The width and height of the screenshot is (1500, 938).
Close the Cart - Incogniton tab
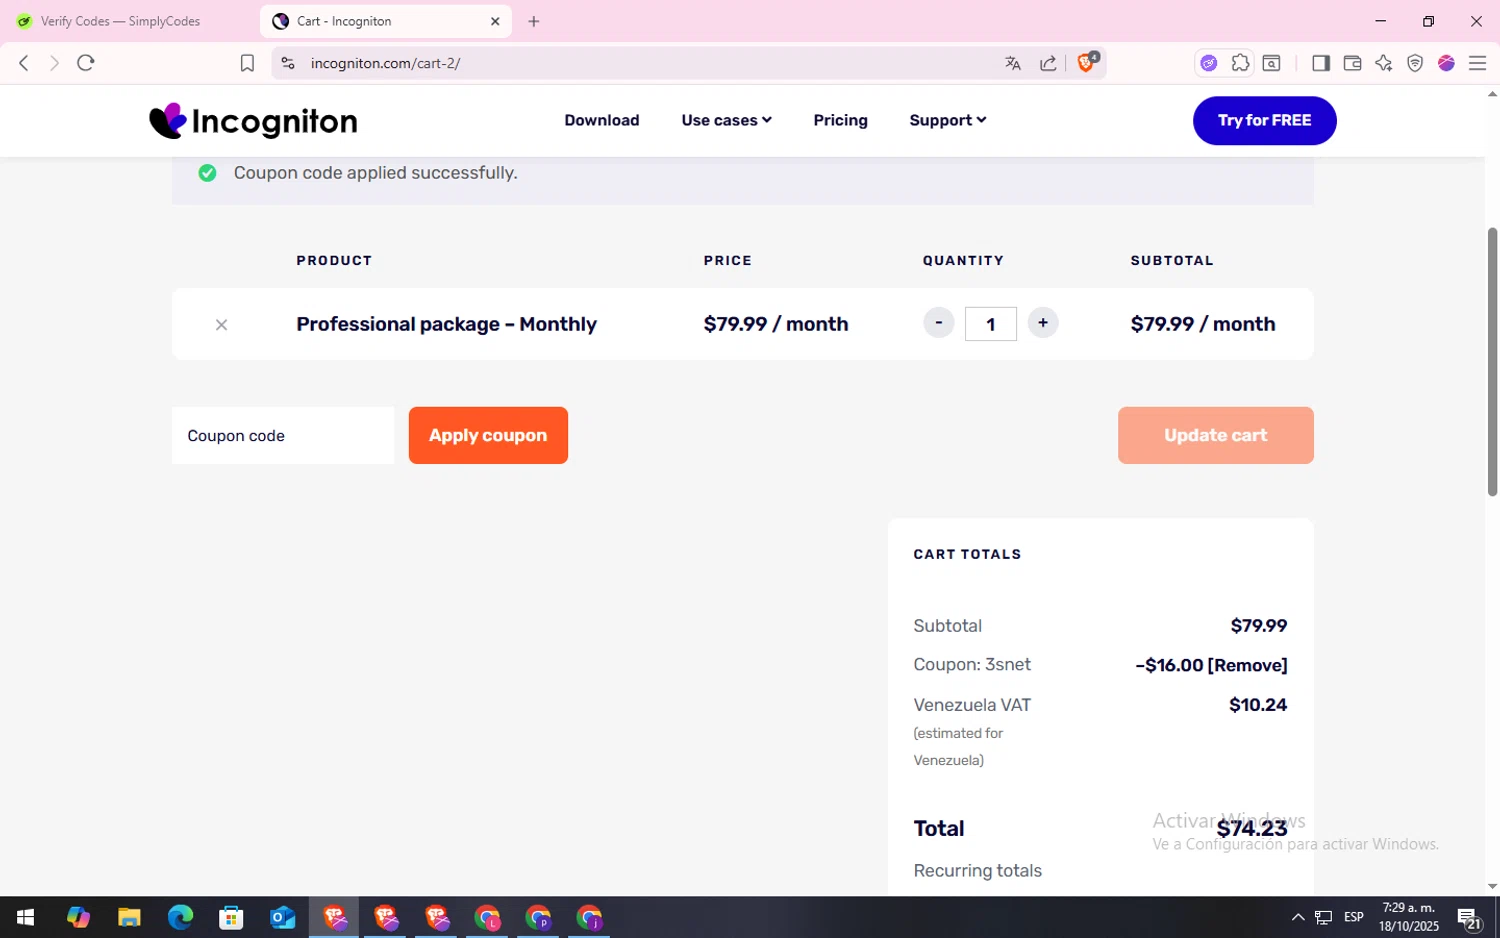(495, 21)
